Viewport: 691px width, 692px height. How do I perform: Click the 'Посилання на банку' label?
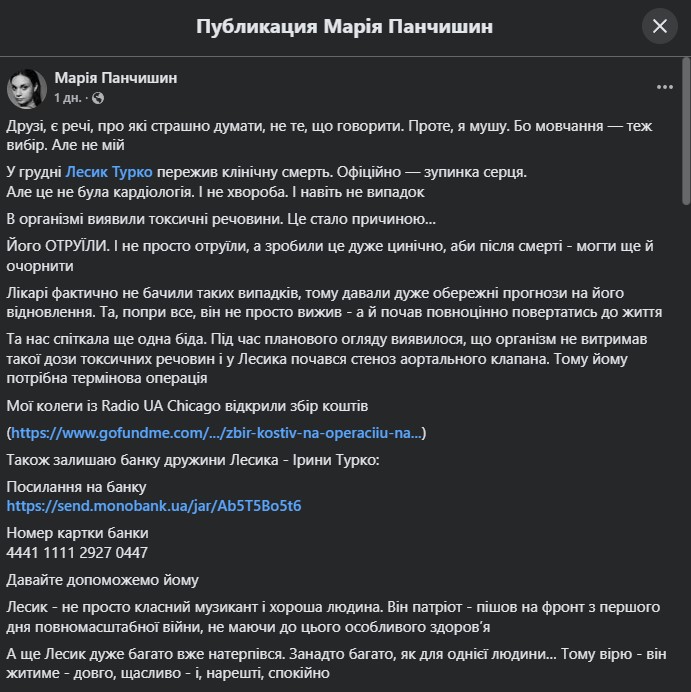(76, 487)
